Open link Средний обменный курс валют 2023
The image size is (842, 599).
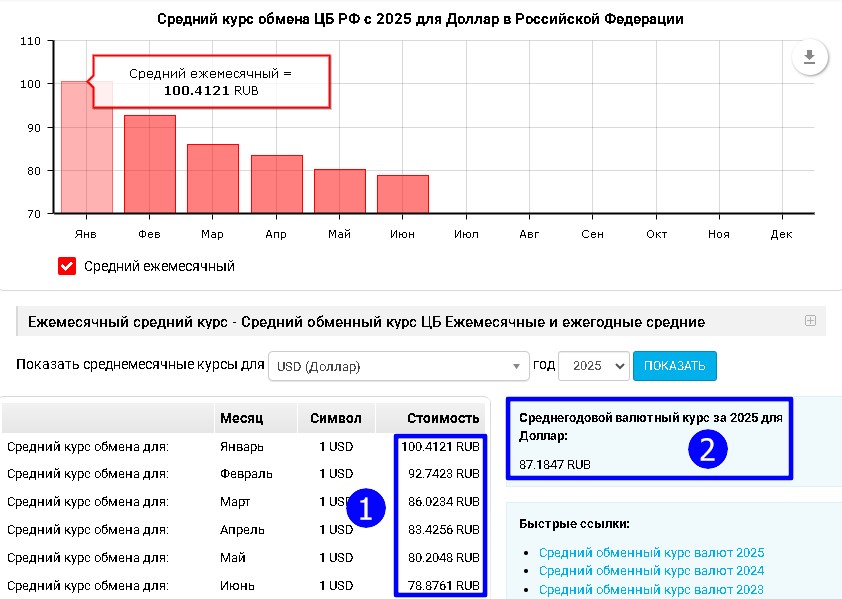click(x=651, y=590)
